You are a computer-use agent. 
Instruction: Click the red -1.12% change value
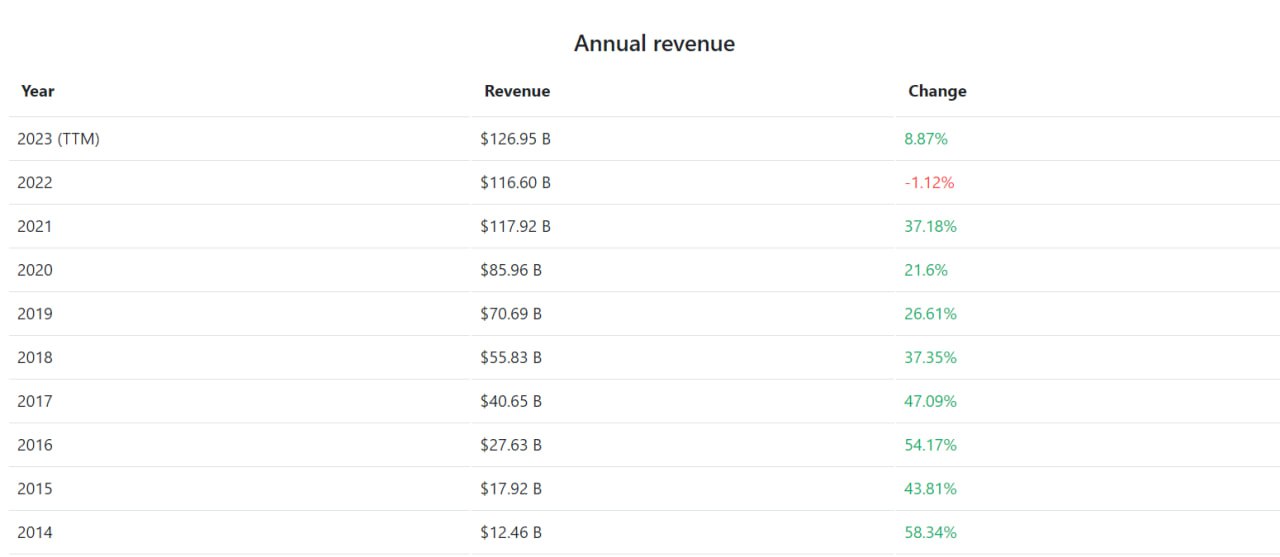[929, 183]
